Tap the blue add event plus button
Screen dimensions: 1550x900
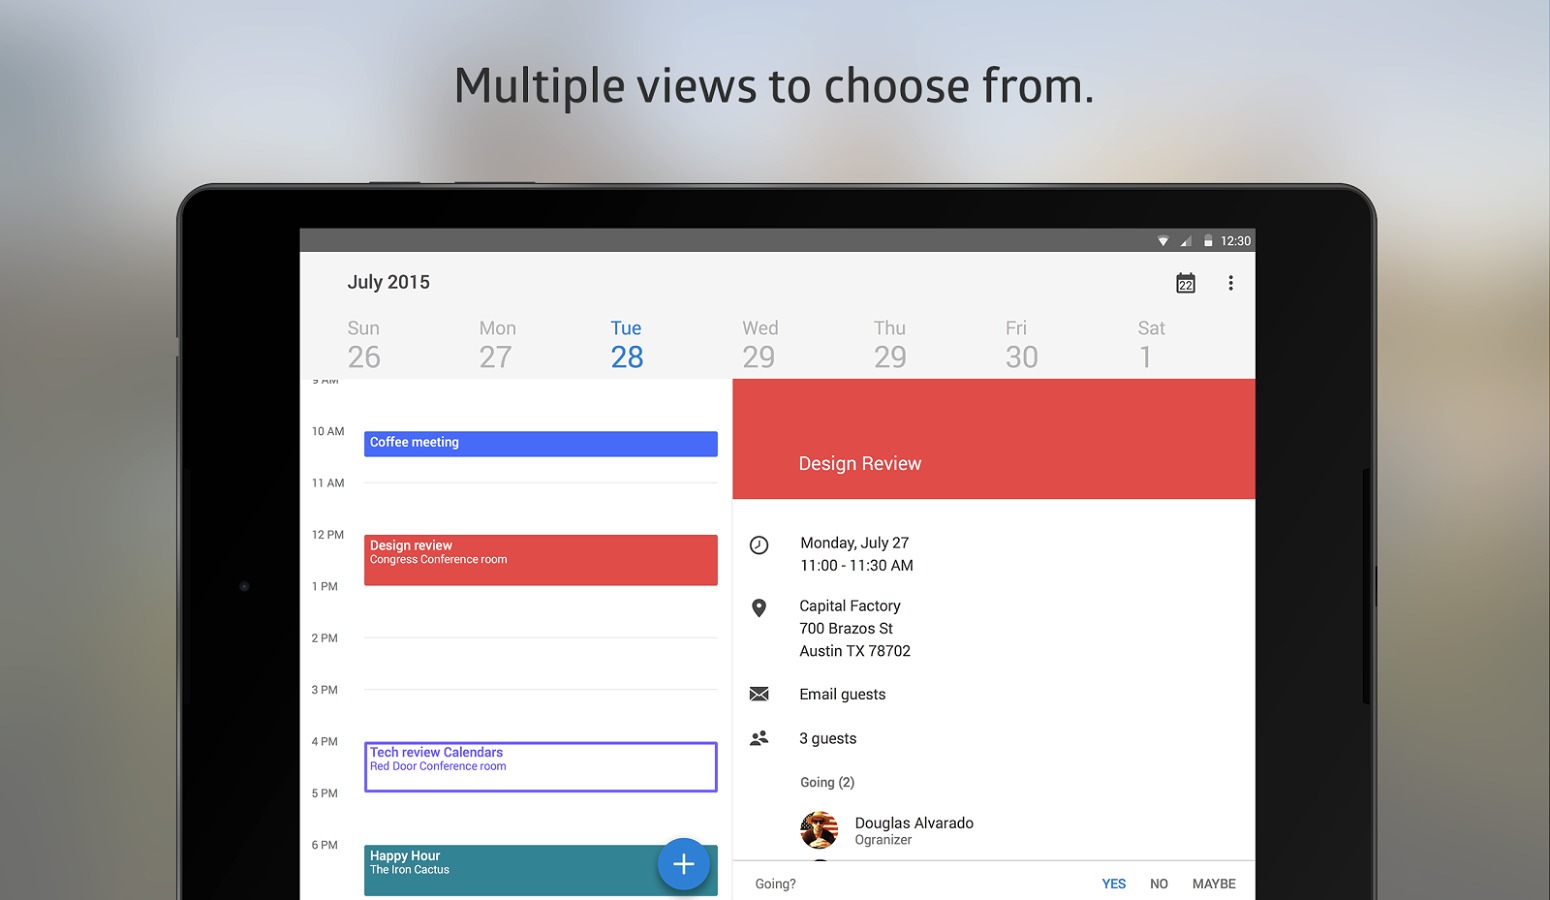683,864
